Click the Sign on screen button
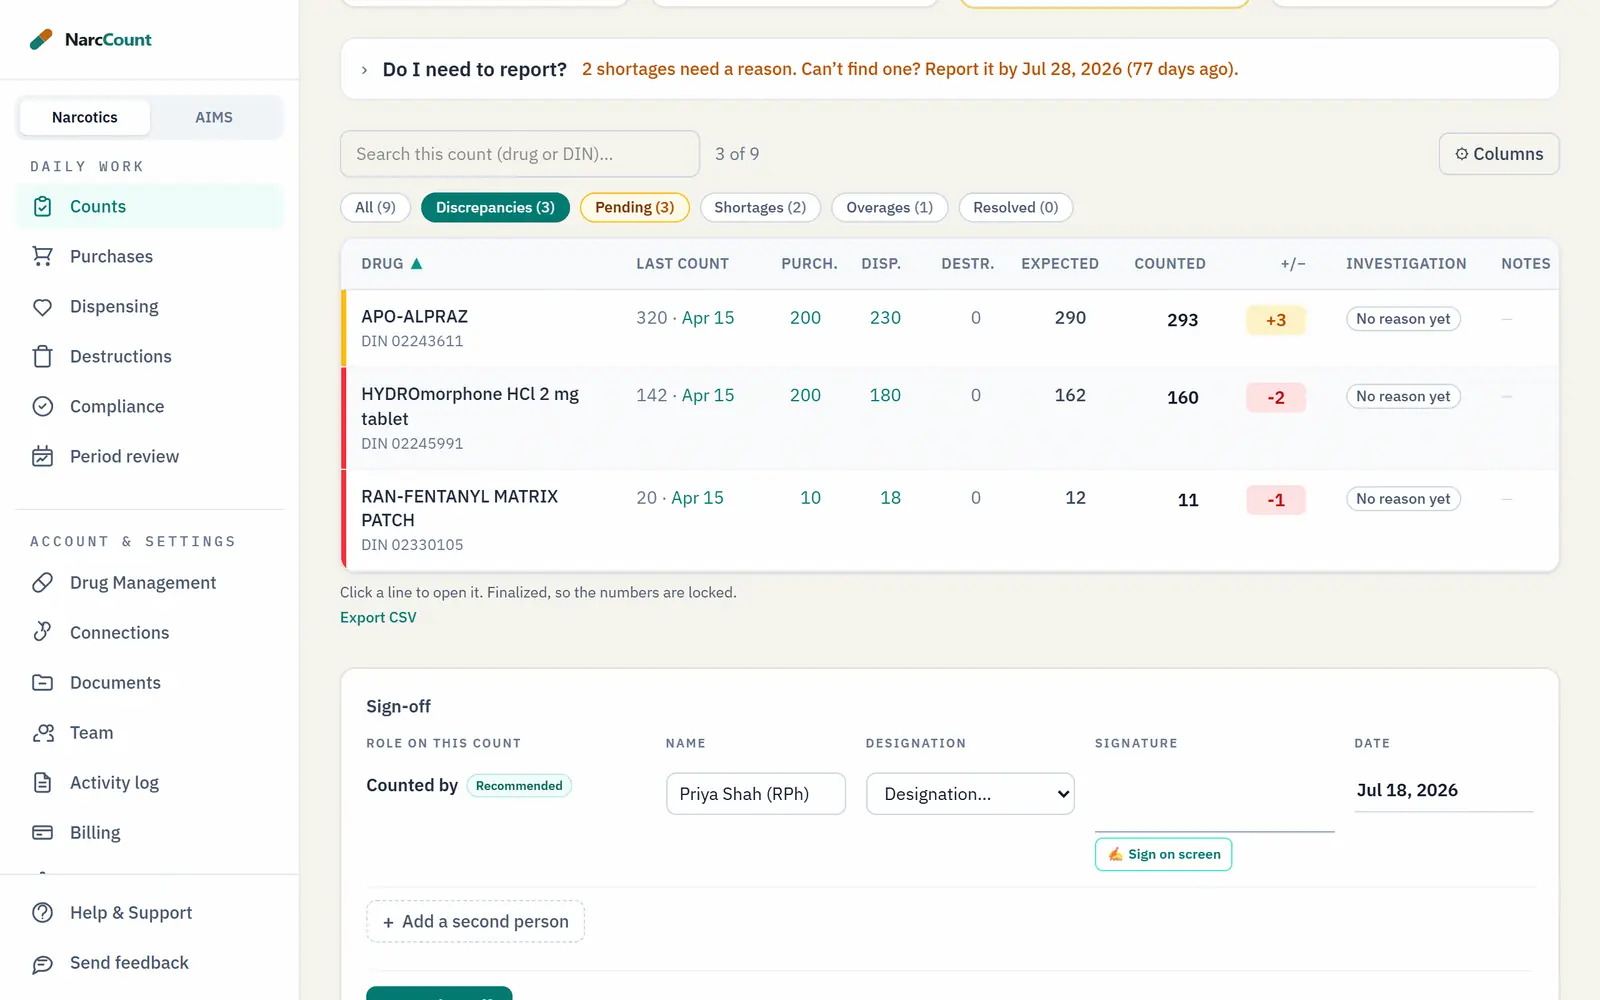 [1163, 854]
